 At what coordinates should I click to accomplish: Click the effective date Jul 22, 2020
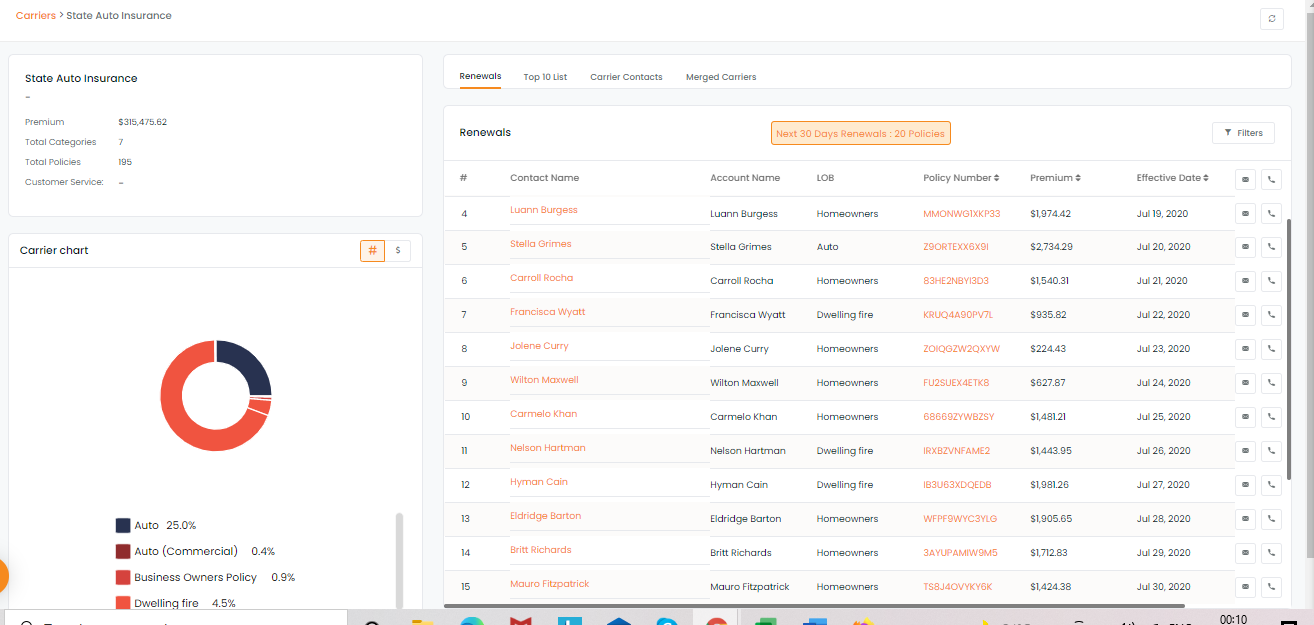1163,315
